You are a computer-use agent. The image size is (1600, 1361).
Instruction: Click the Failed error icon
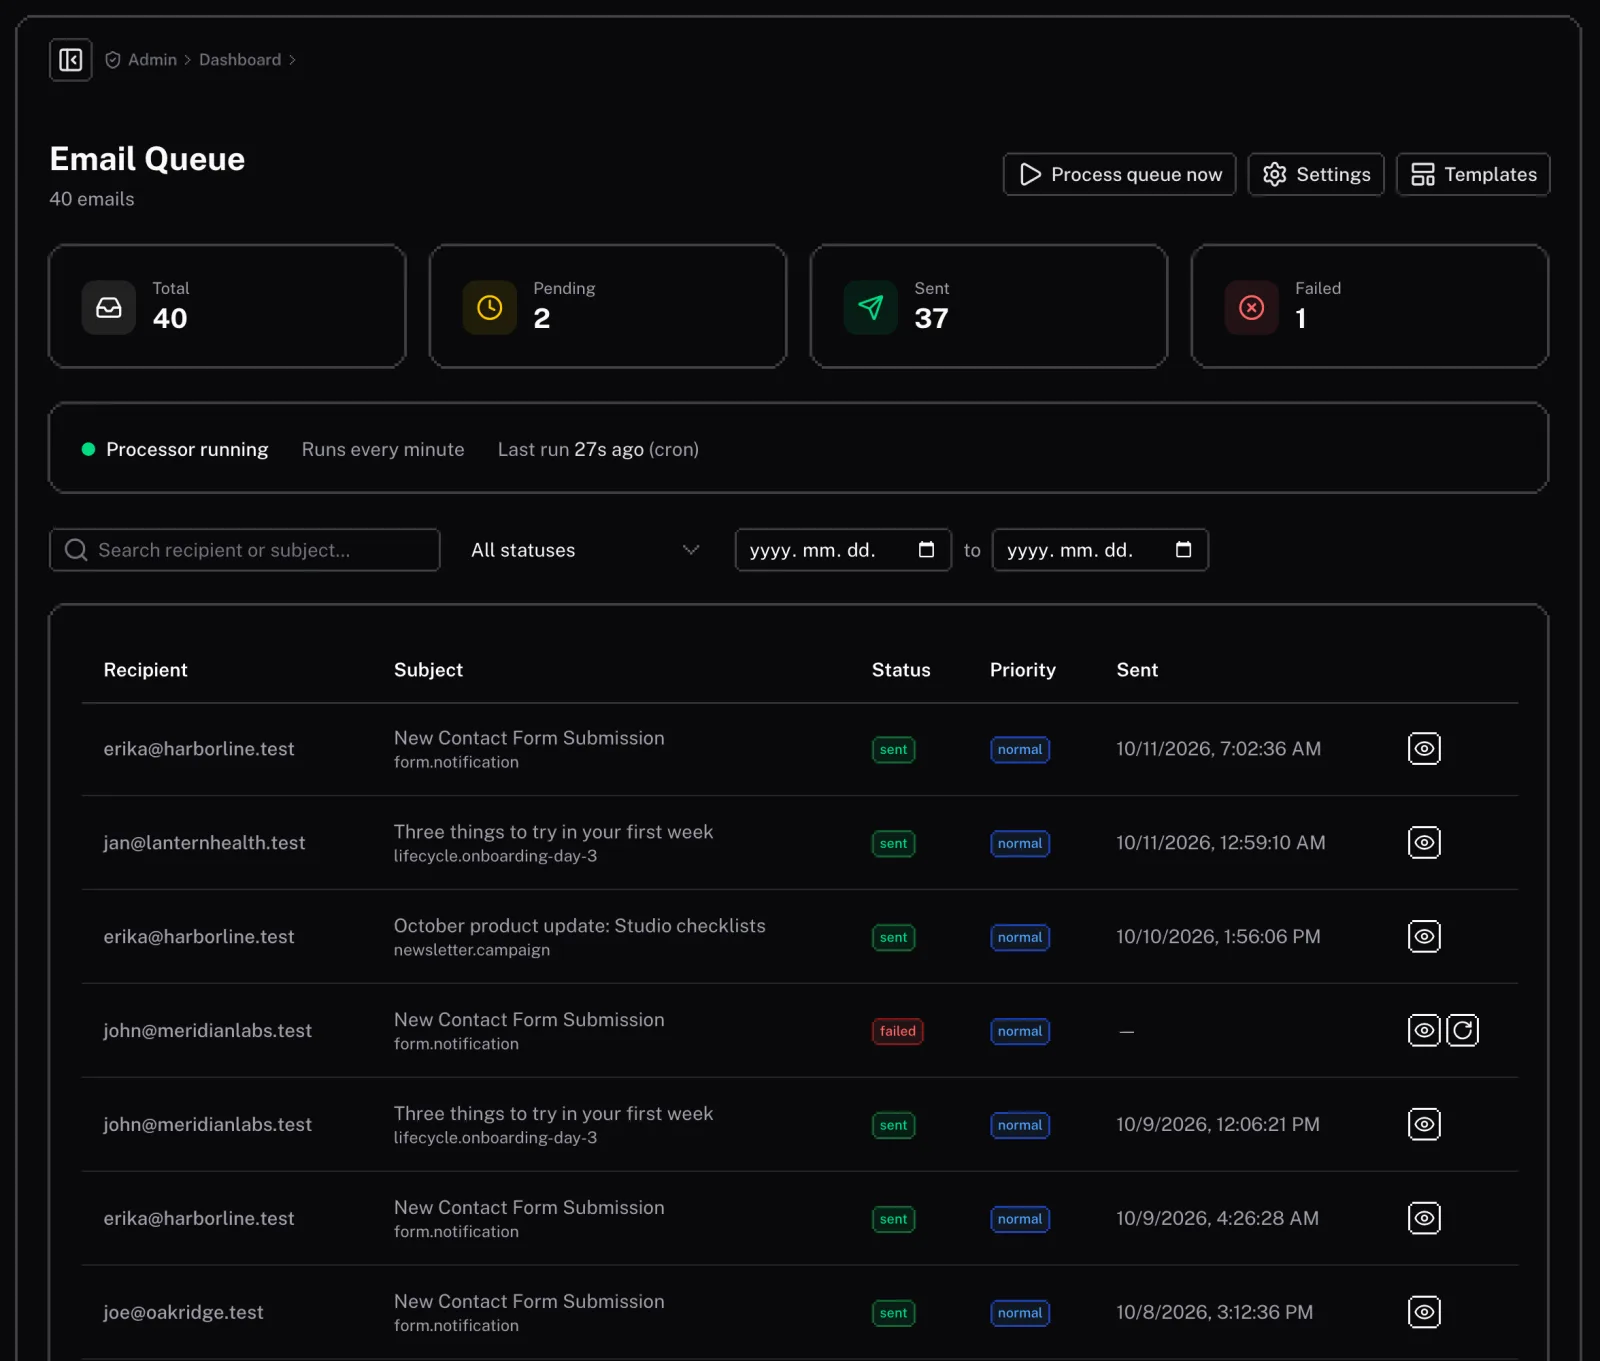coord(1252,308)
